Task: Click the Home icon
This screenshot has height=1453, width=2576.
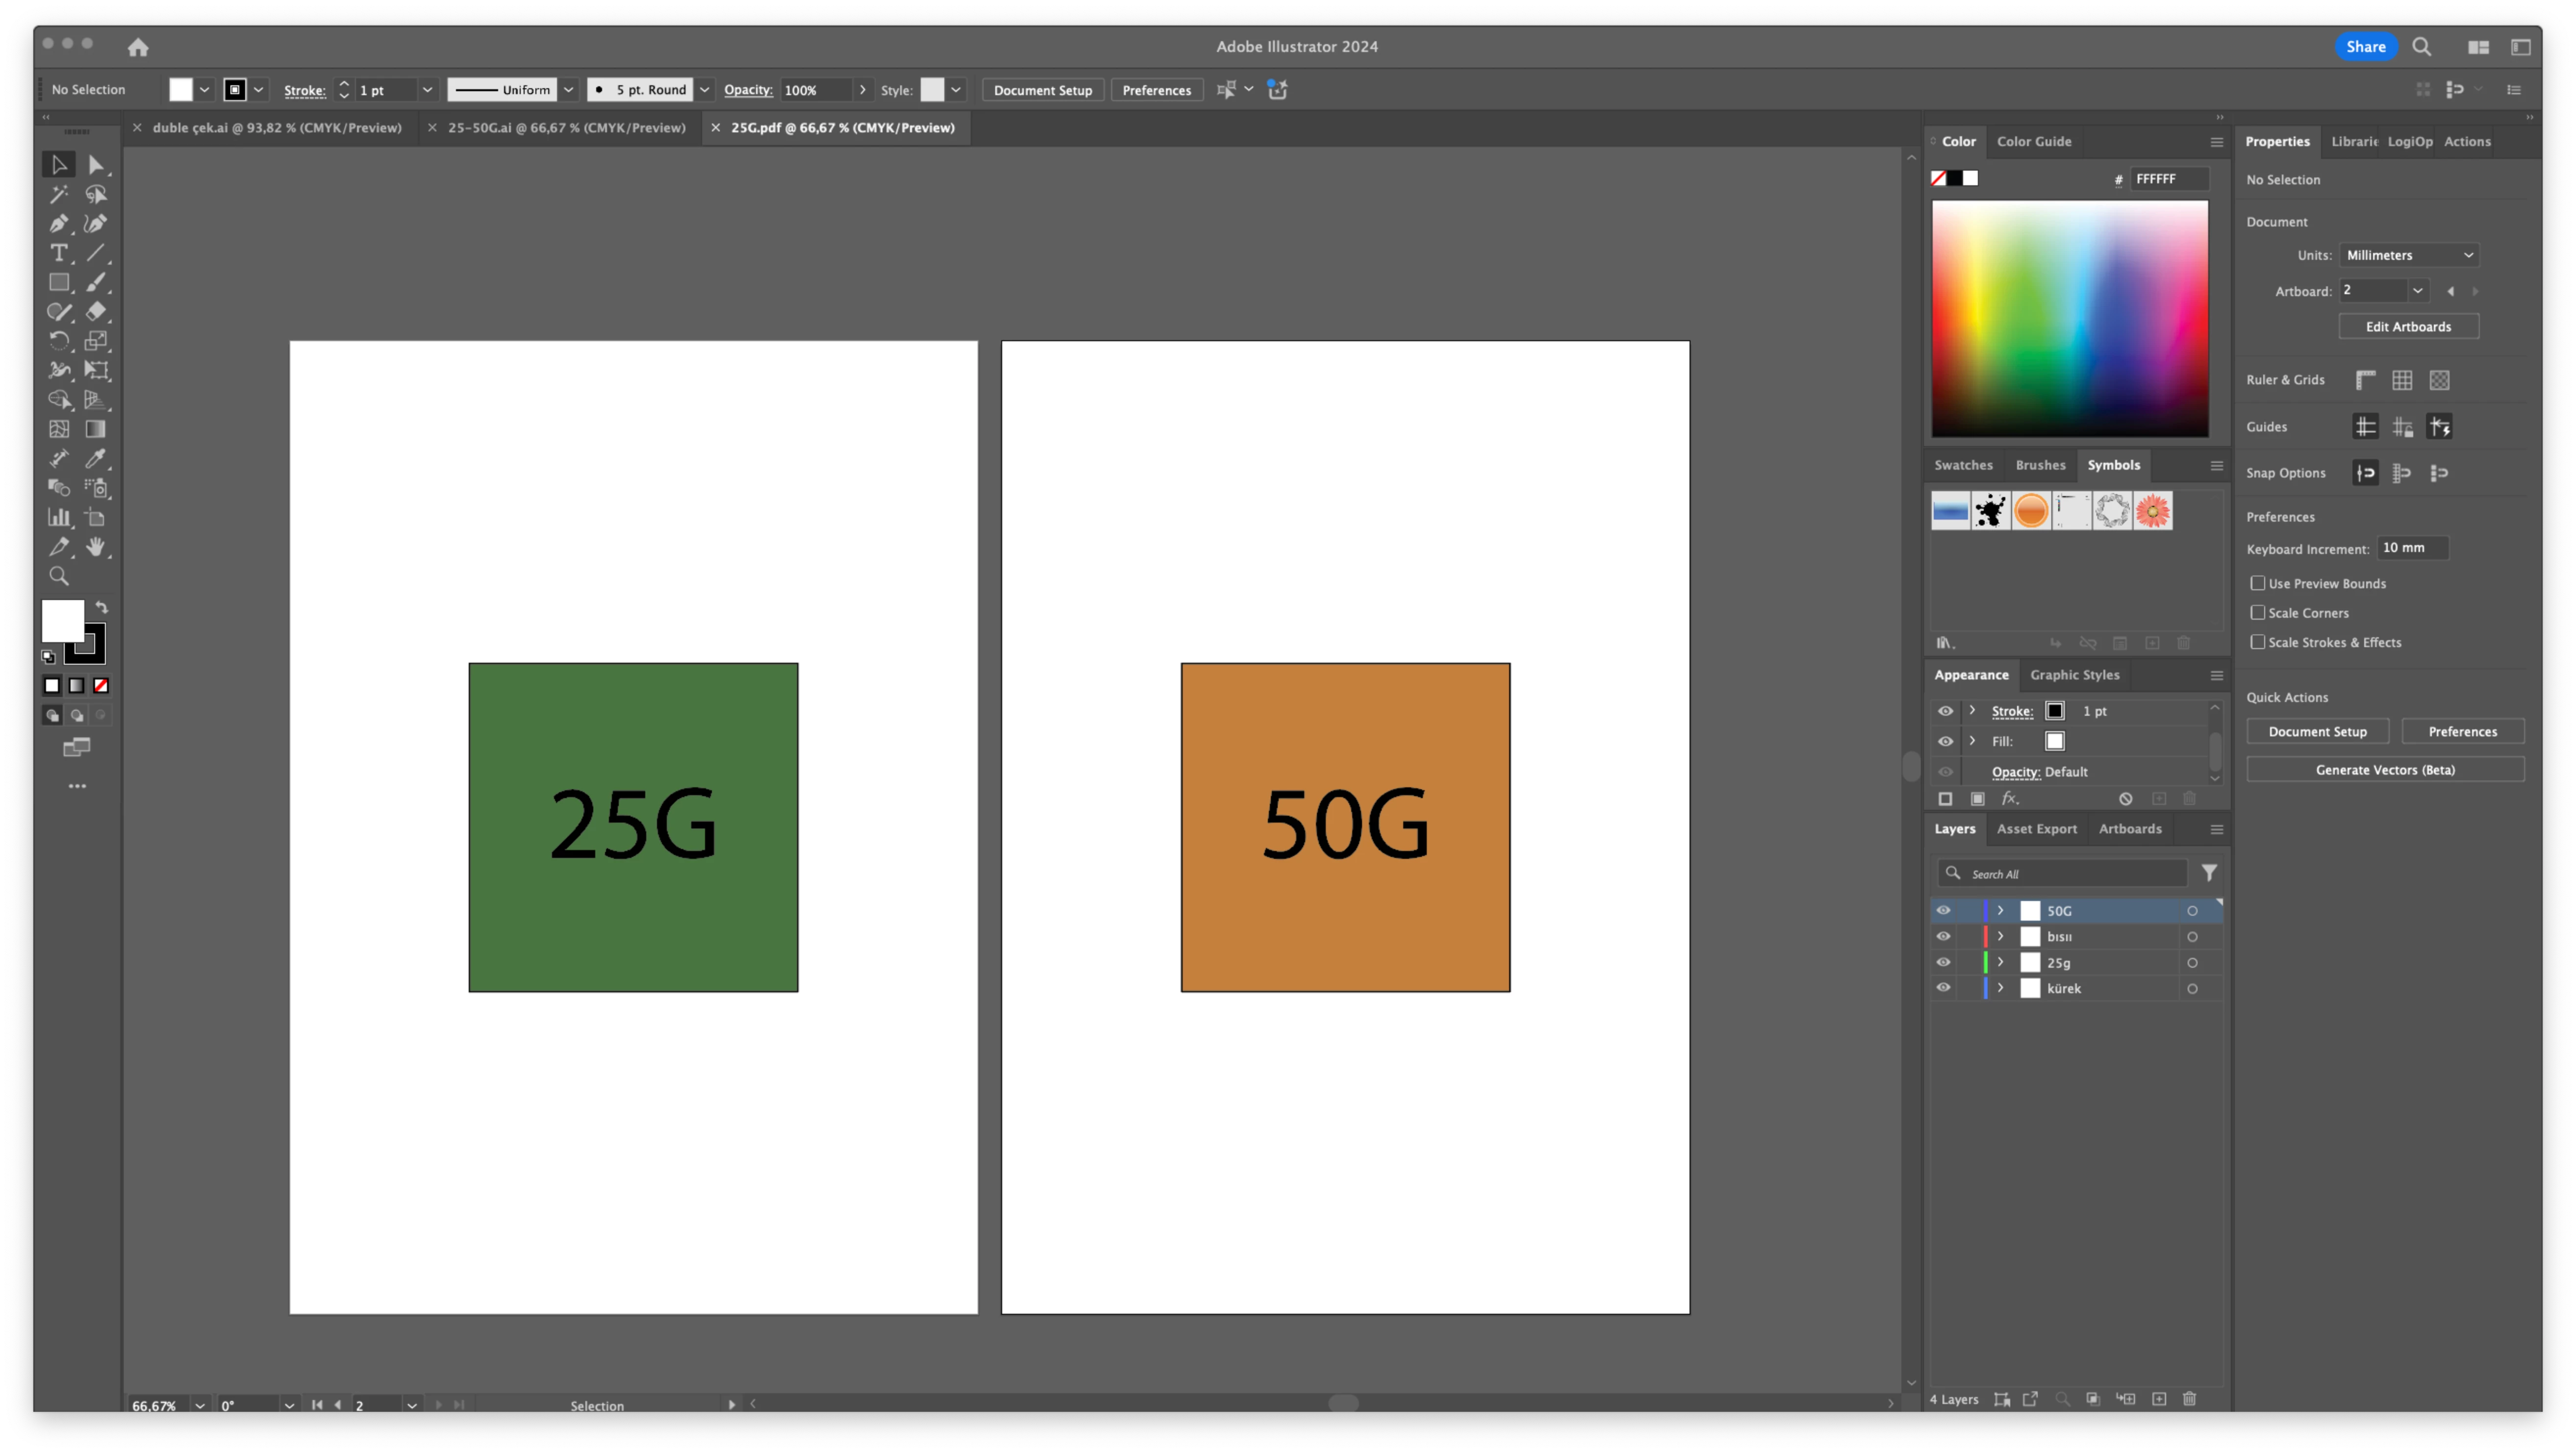Action: click(138, 47)
